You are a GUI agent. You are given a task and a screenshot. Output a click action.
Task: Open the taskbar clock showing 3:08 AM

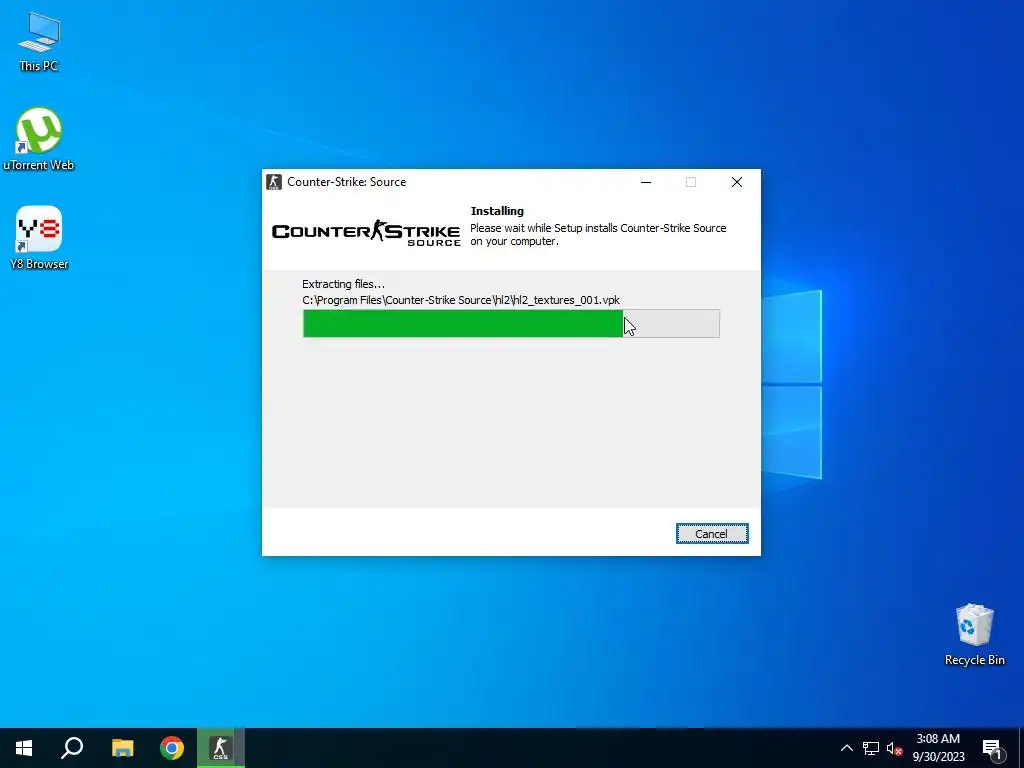point(938,748)
